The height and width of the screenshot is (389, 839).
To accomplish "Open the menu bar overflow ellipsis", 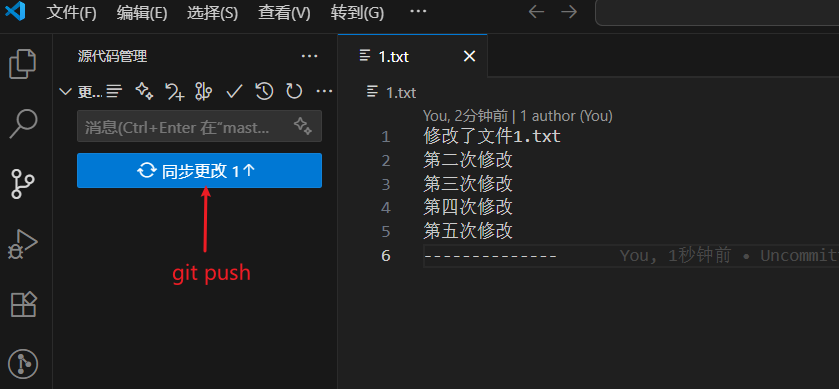I will click(418, 12).
